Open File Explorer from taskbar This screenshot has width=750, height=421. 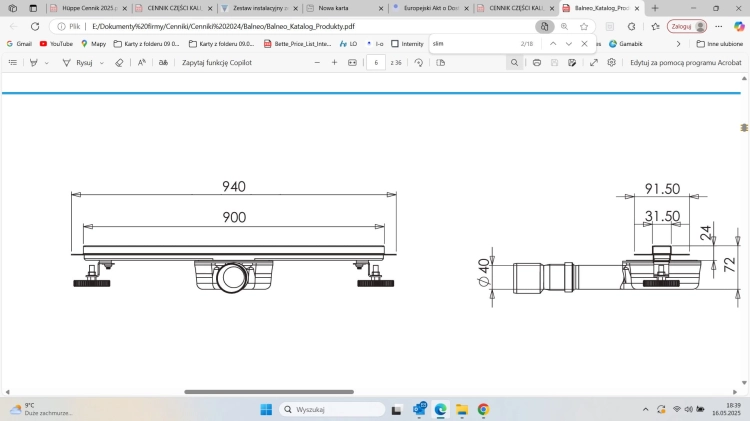[462, 410]
